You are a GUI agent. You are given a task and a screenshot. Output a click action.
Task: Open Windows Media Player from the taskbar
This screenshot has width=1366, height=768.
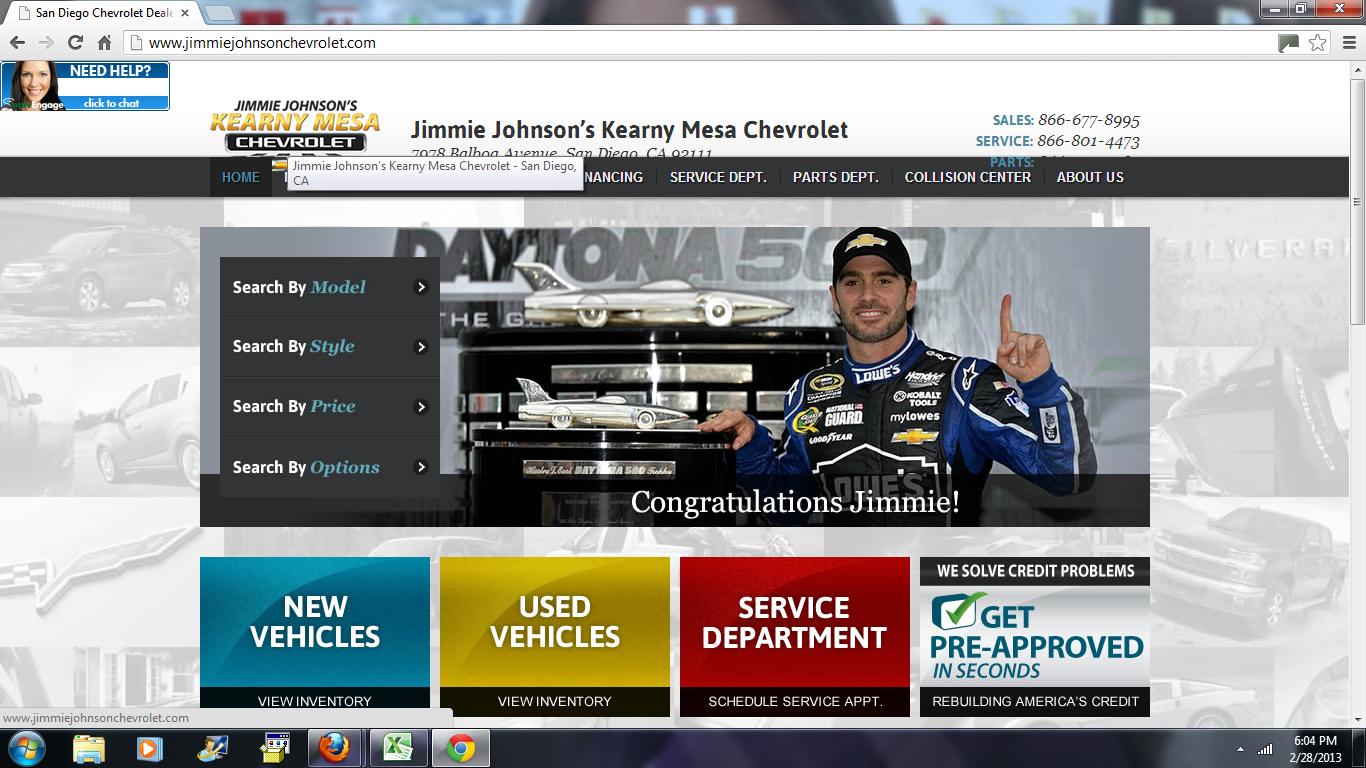[151, 747]
